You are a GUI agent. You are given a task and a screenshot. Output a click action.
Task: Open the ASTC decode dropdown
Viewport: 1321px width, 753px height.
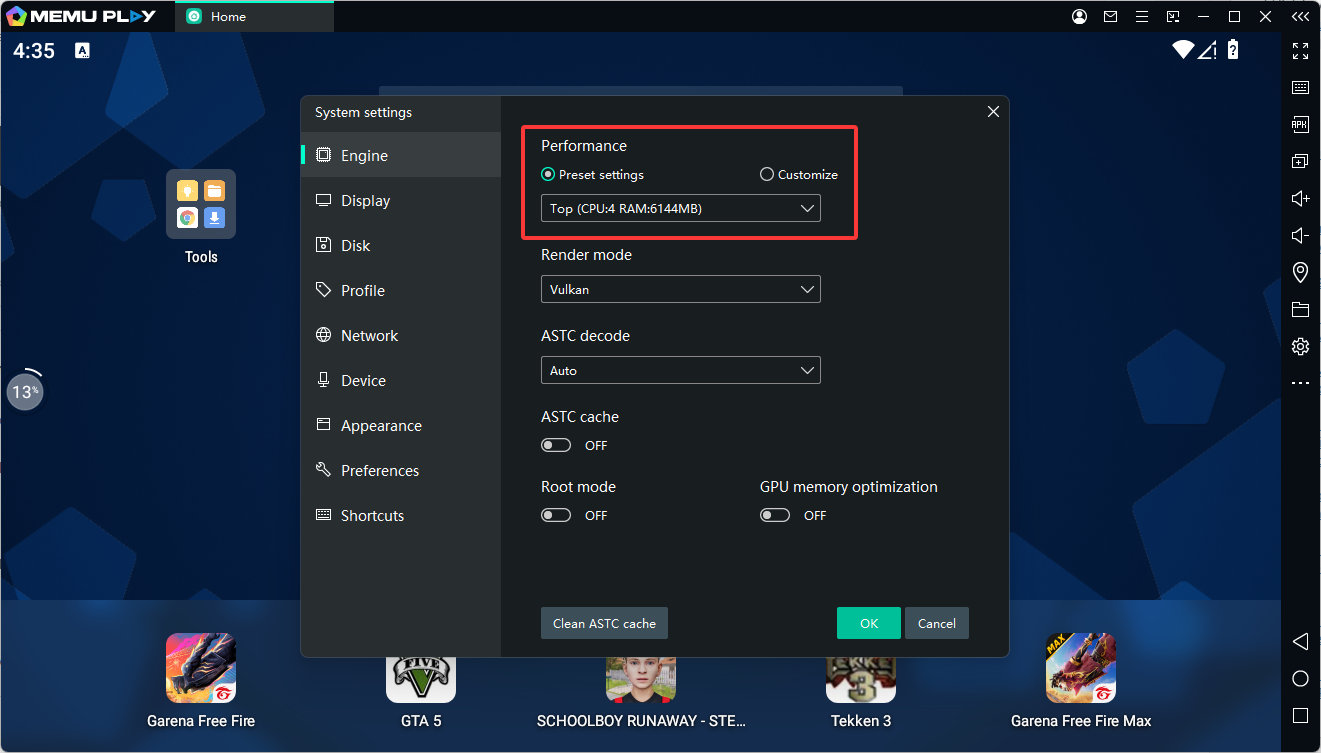(x=680, y=370)
